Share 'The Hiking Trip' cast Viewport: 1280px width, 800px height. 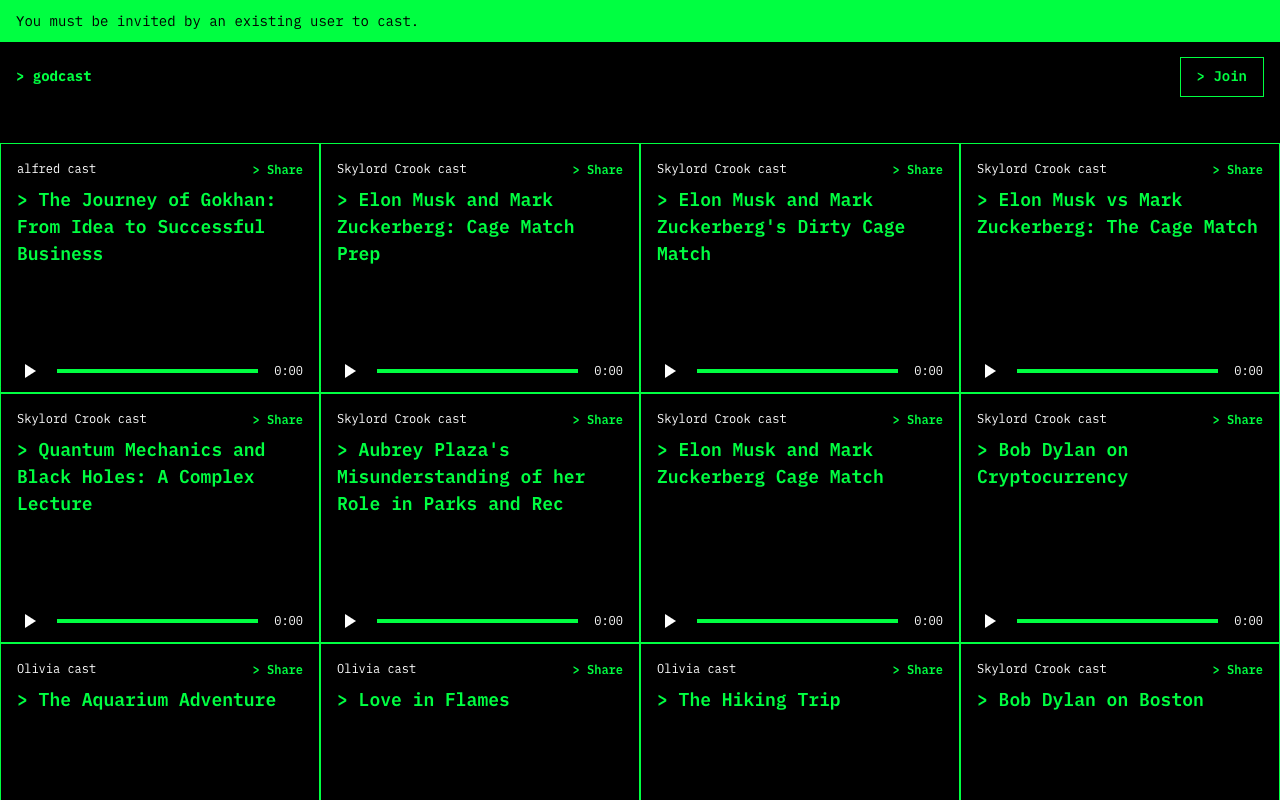(918, 670)
